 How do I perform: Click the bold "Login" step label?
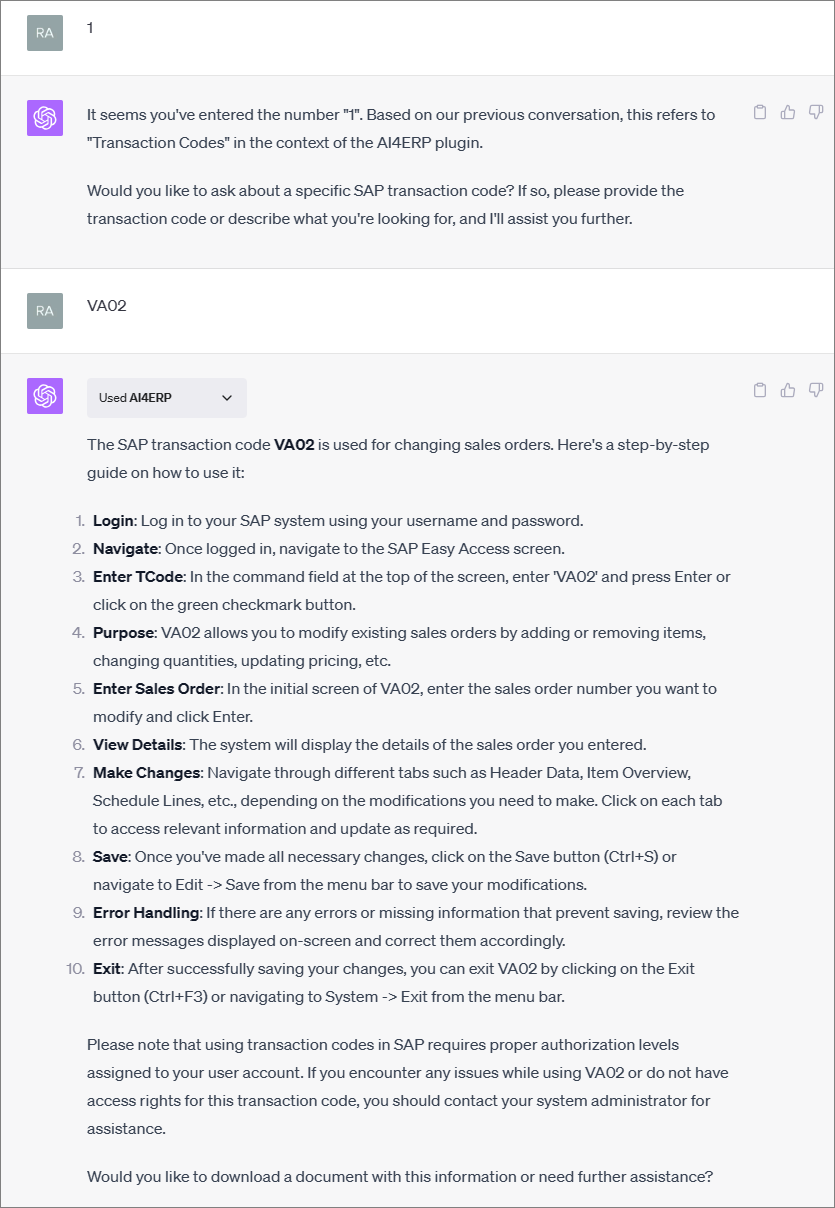pyautogui.click(x=113, y=521)
